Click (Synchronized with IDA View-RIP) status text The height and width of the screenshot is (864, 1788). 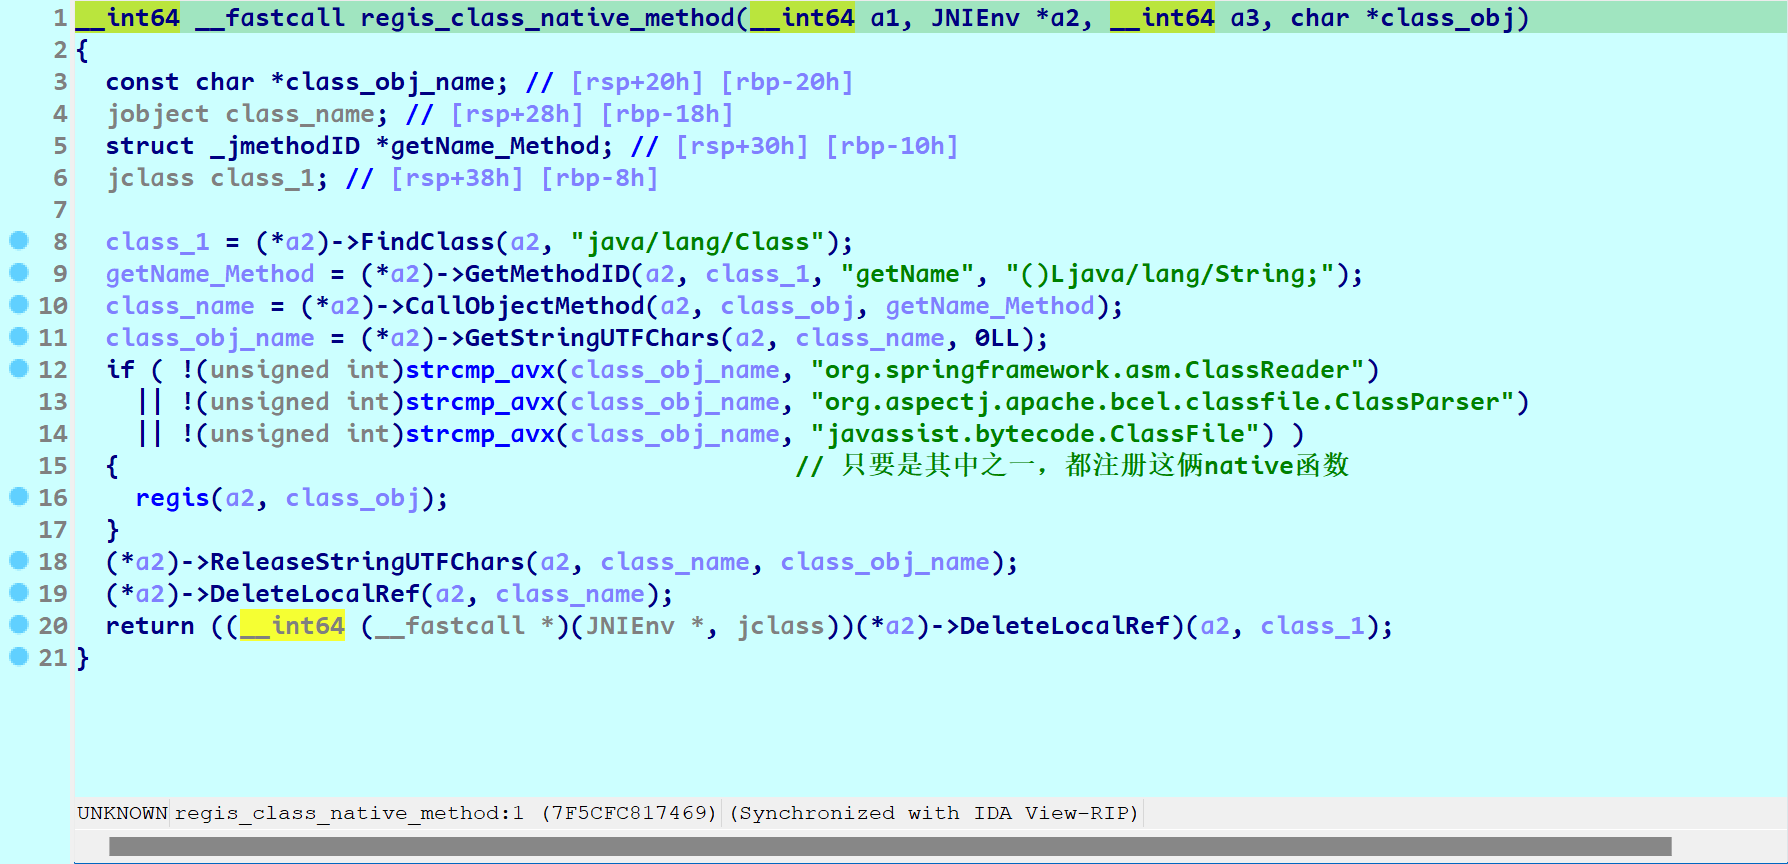(934, 813)
